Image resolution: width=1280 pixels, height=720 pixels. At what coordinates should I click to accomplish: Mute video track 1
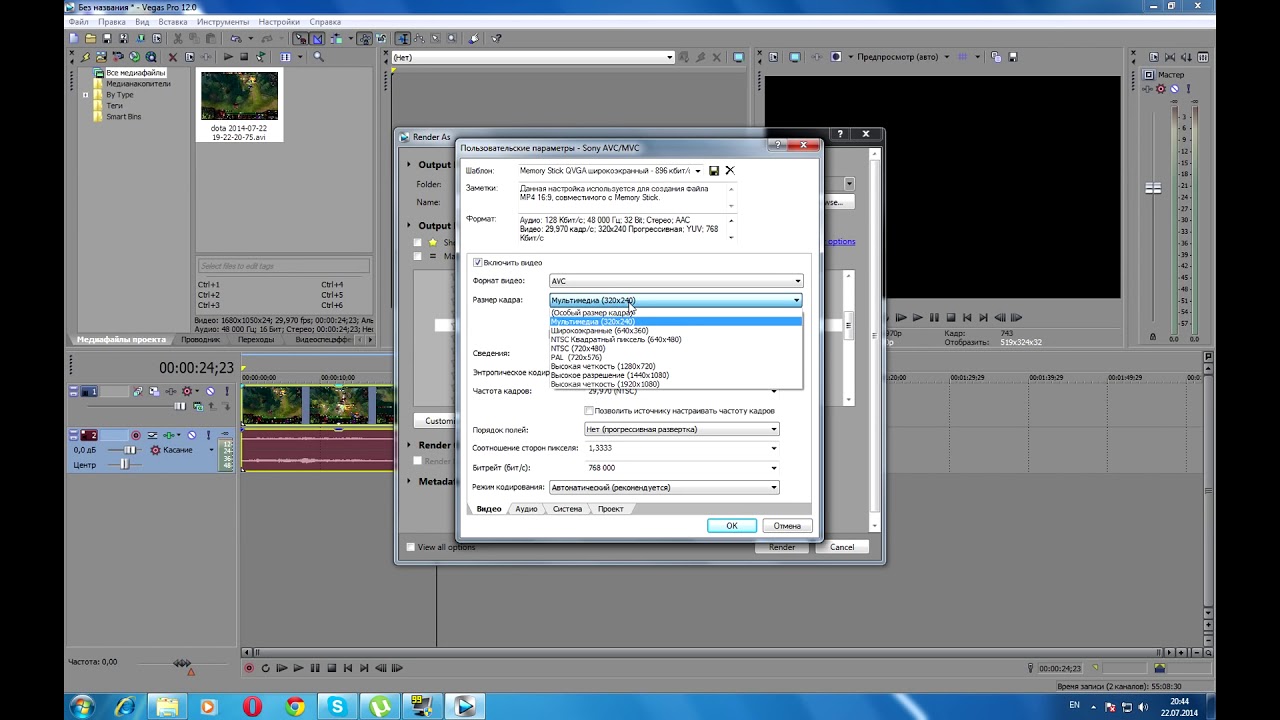[x=210, y=391]
